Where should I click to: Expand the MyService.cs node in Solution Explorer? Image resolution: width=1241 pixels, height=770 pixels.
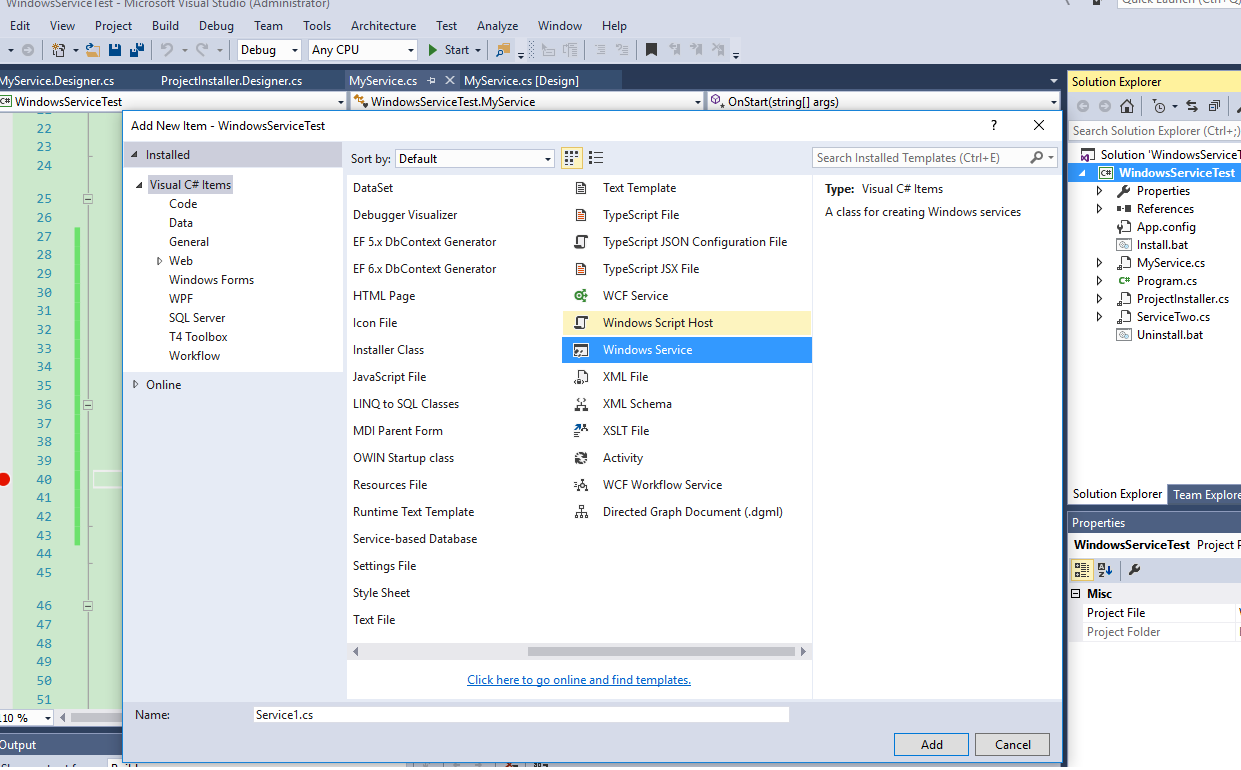click(x=1100, y=263)
